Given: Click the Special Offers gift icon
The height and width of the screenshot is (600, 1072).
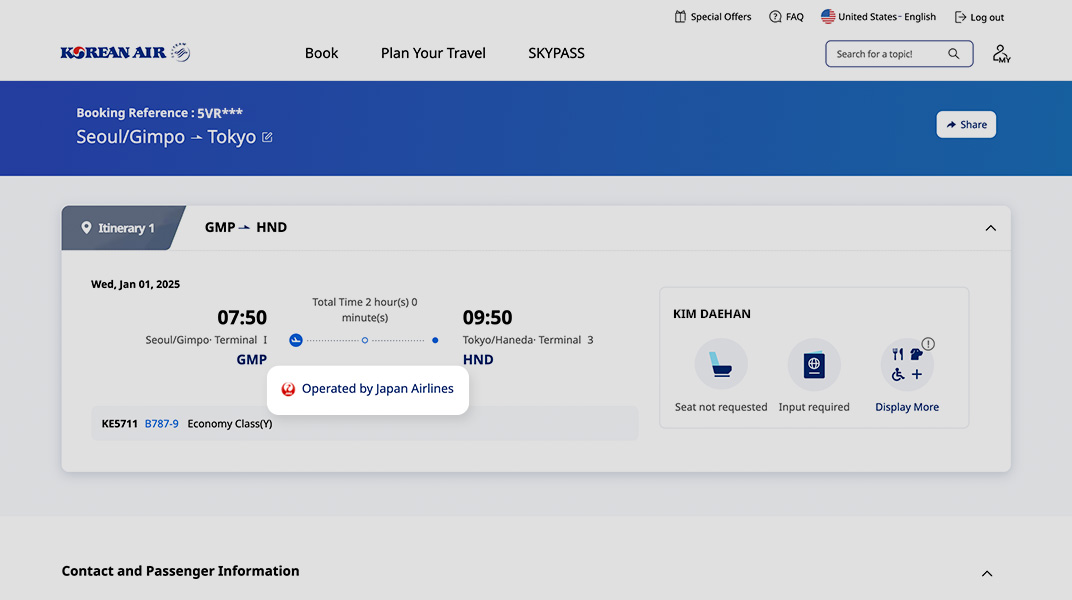Looking at the screenshot, I should [x=680, y=17].
